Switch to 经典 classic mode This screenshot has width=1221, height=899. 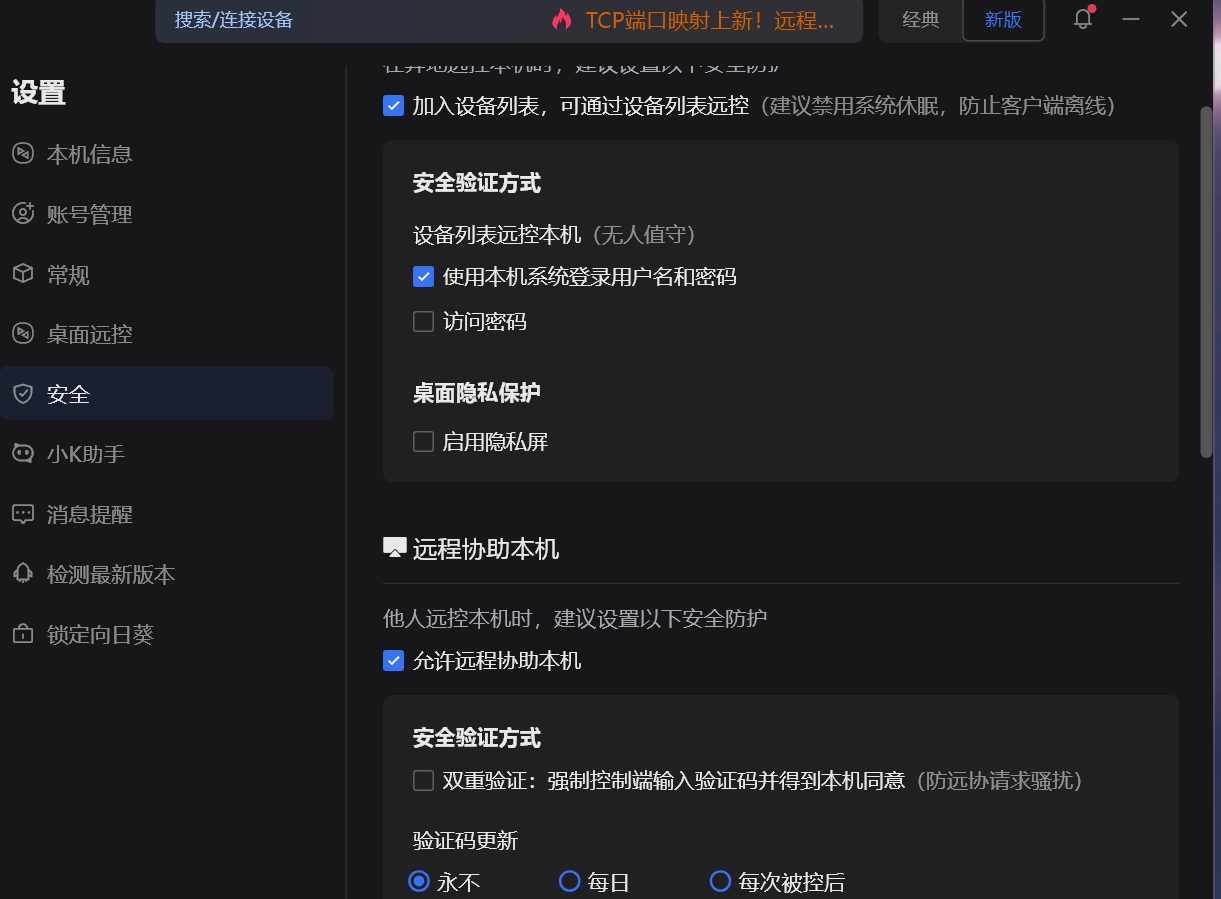pyautogui.click(x=921, y=20)
